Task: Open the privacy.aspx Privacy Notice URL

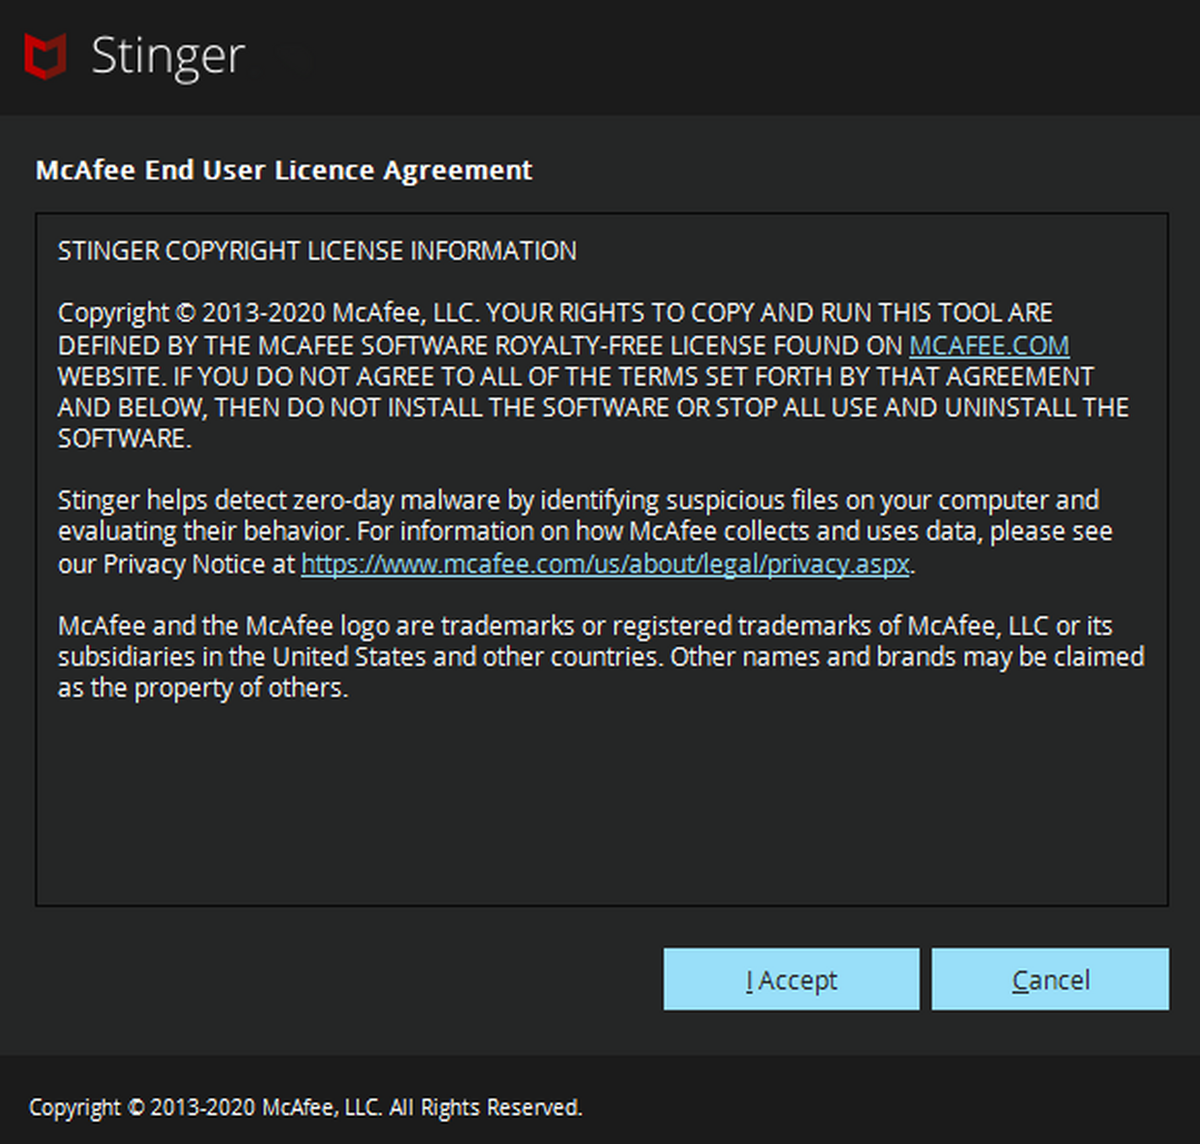Action: [605, 564]
